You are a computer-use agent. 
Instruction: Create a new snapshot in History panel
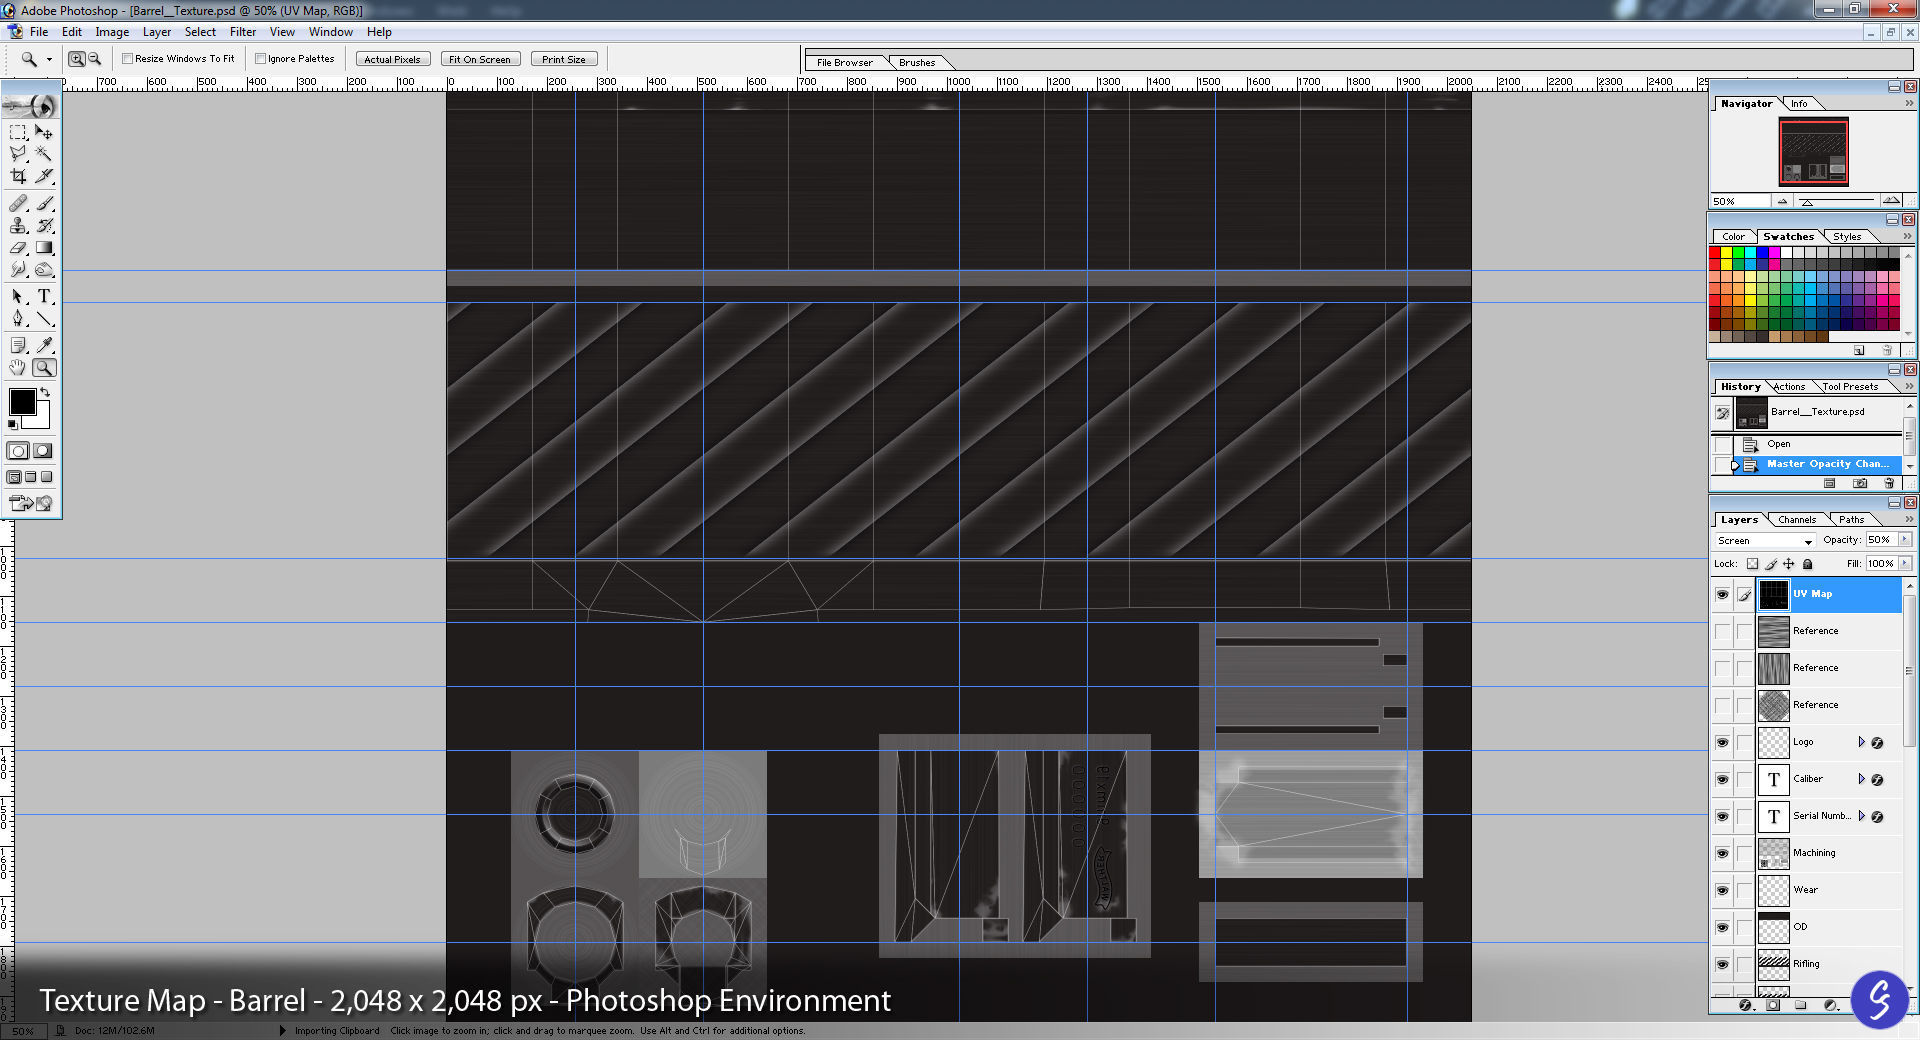[1859, 483]
